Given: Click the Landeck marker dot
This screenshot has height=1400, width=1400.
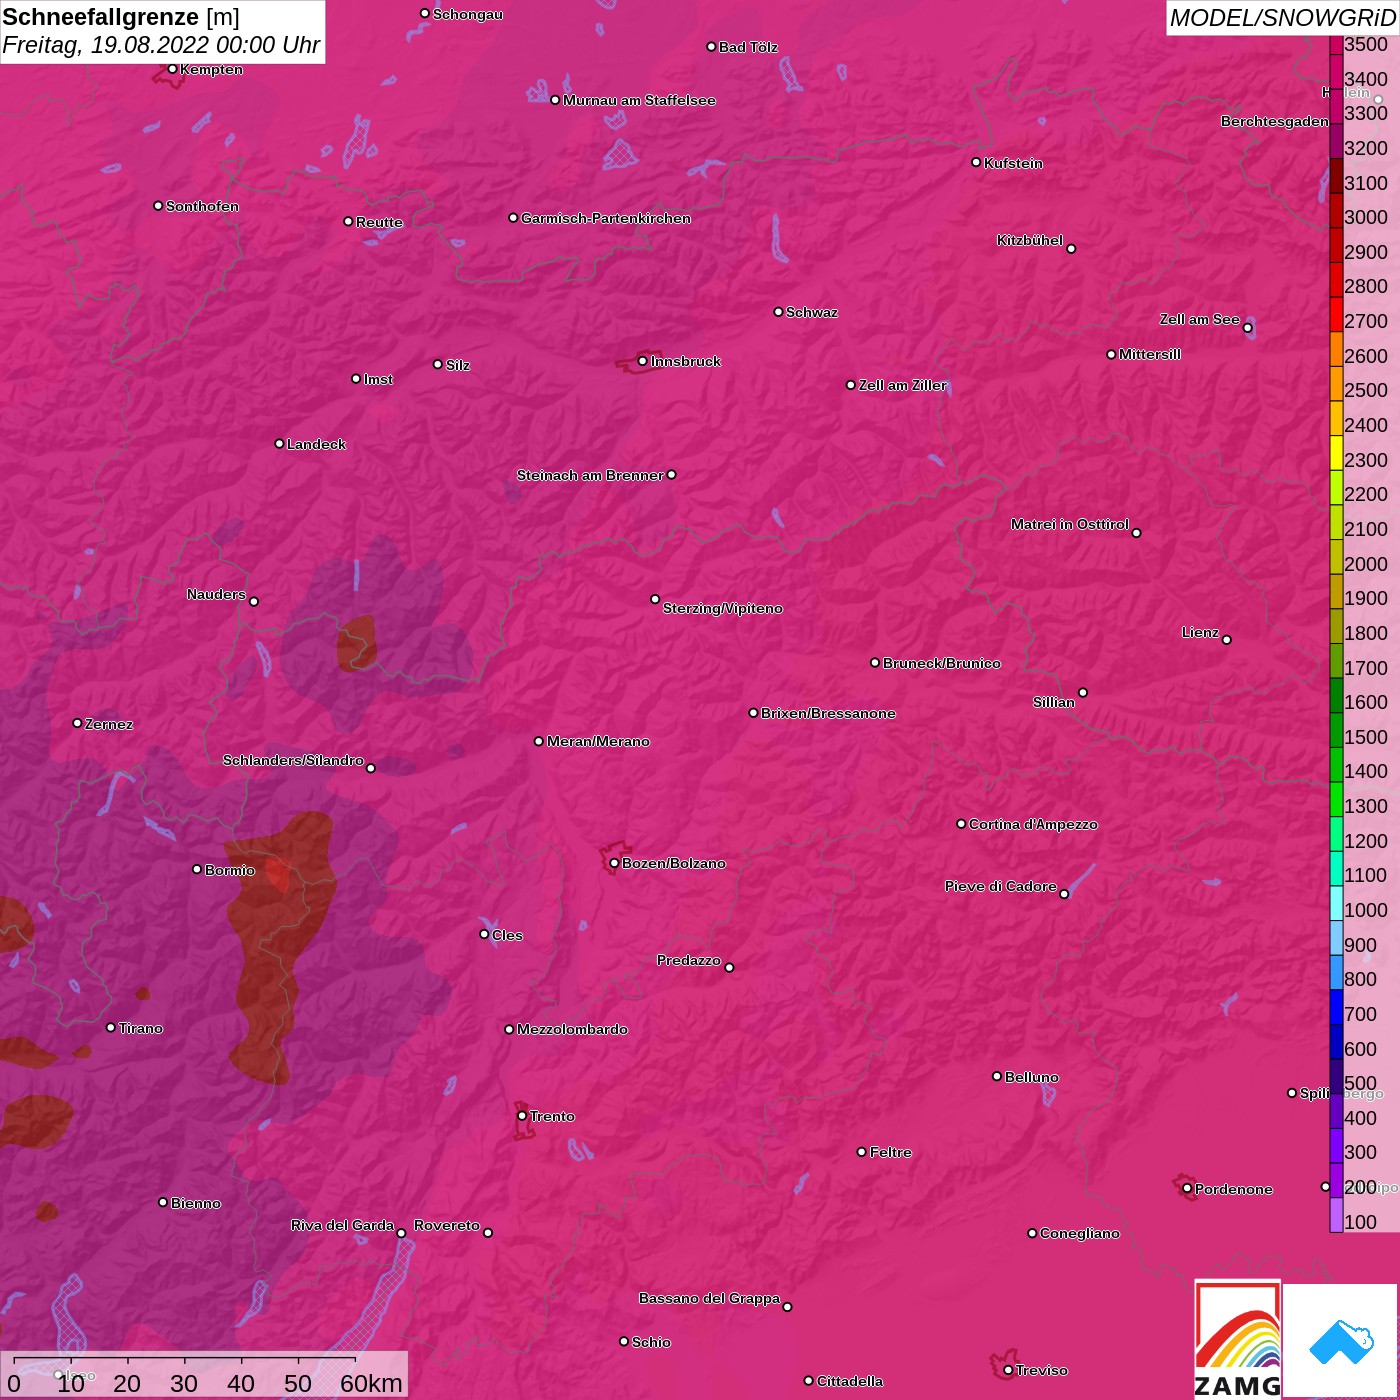Looking at the screenshot, I should click(279, 443).
